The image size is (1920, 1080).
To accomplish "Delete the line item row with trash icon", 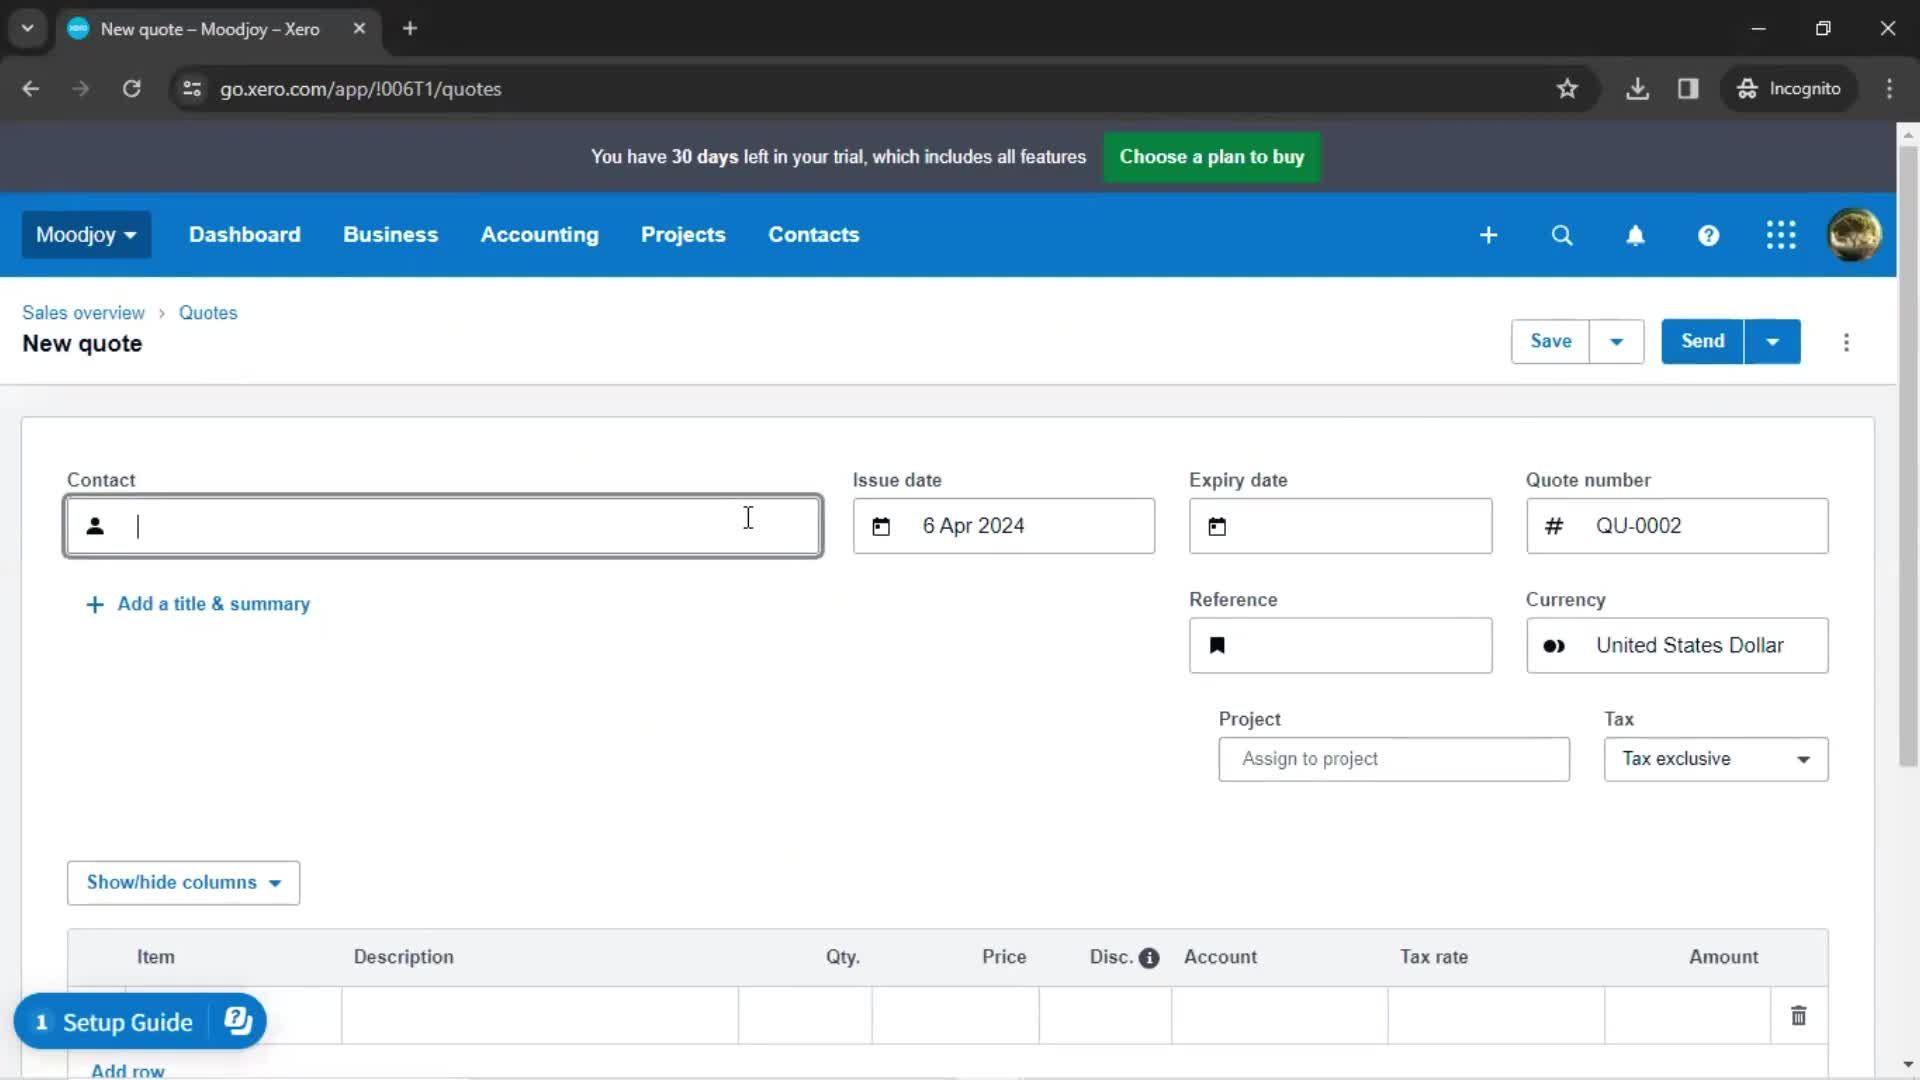I will [x=1798, y=1016].
